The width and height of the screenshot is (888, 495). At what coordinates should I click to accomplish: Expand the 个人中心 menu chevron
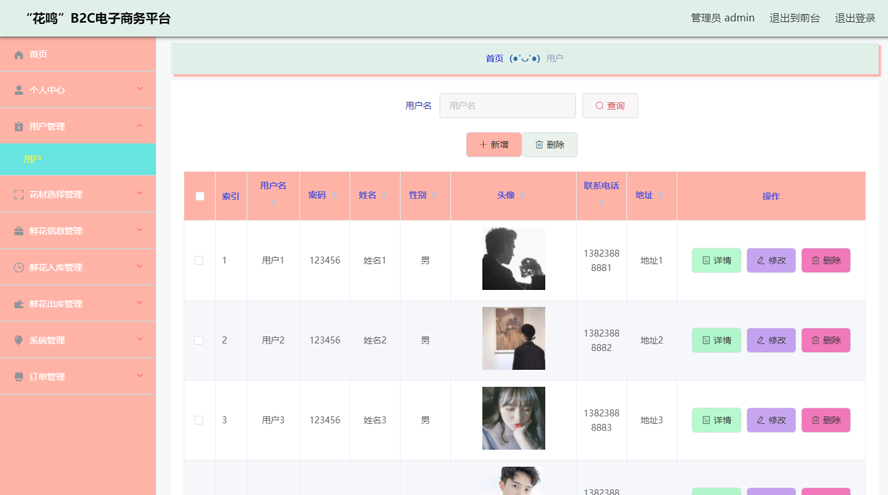pyautogui.click(x=140, y=89)
